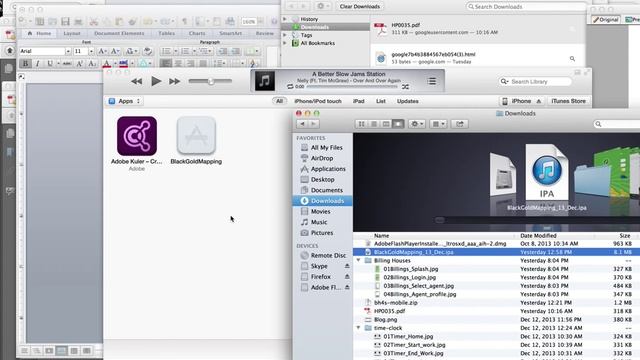This screenshot has width=640, height=360.
Task: Collapse the Billing Houses folder in Finder
Action: point(358,260)
